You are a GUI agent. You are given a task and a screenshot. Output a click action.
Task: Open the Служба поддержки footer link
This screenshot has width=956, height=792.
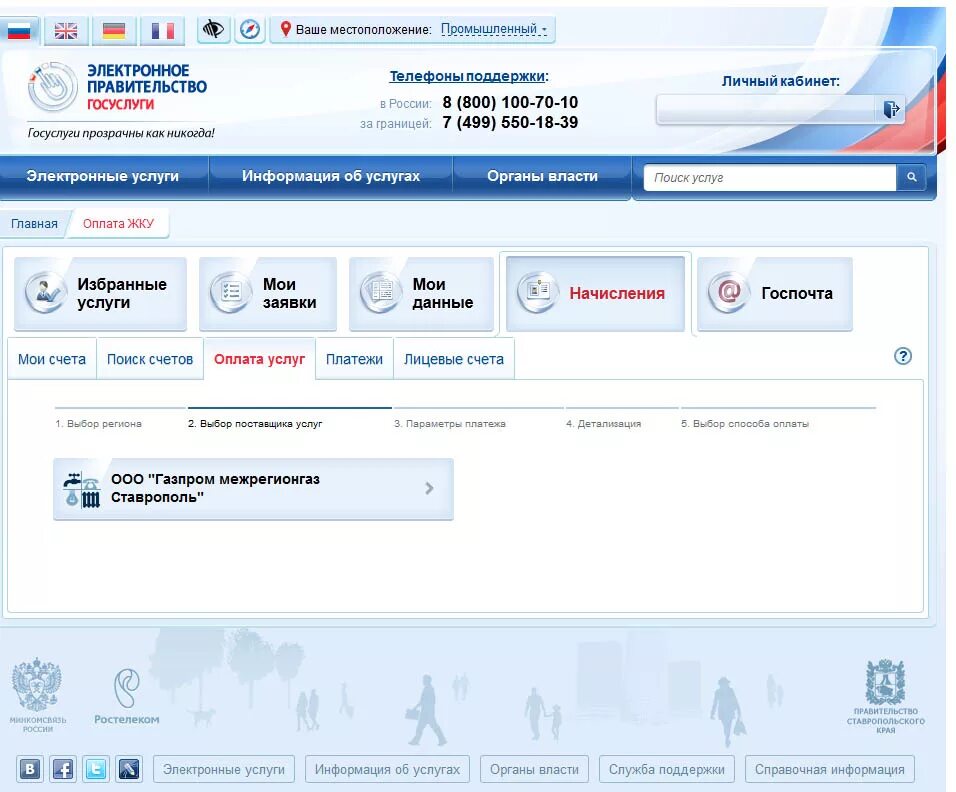pos(666,769)
